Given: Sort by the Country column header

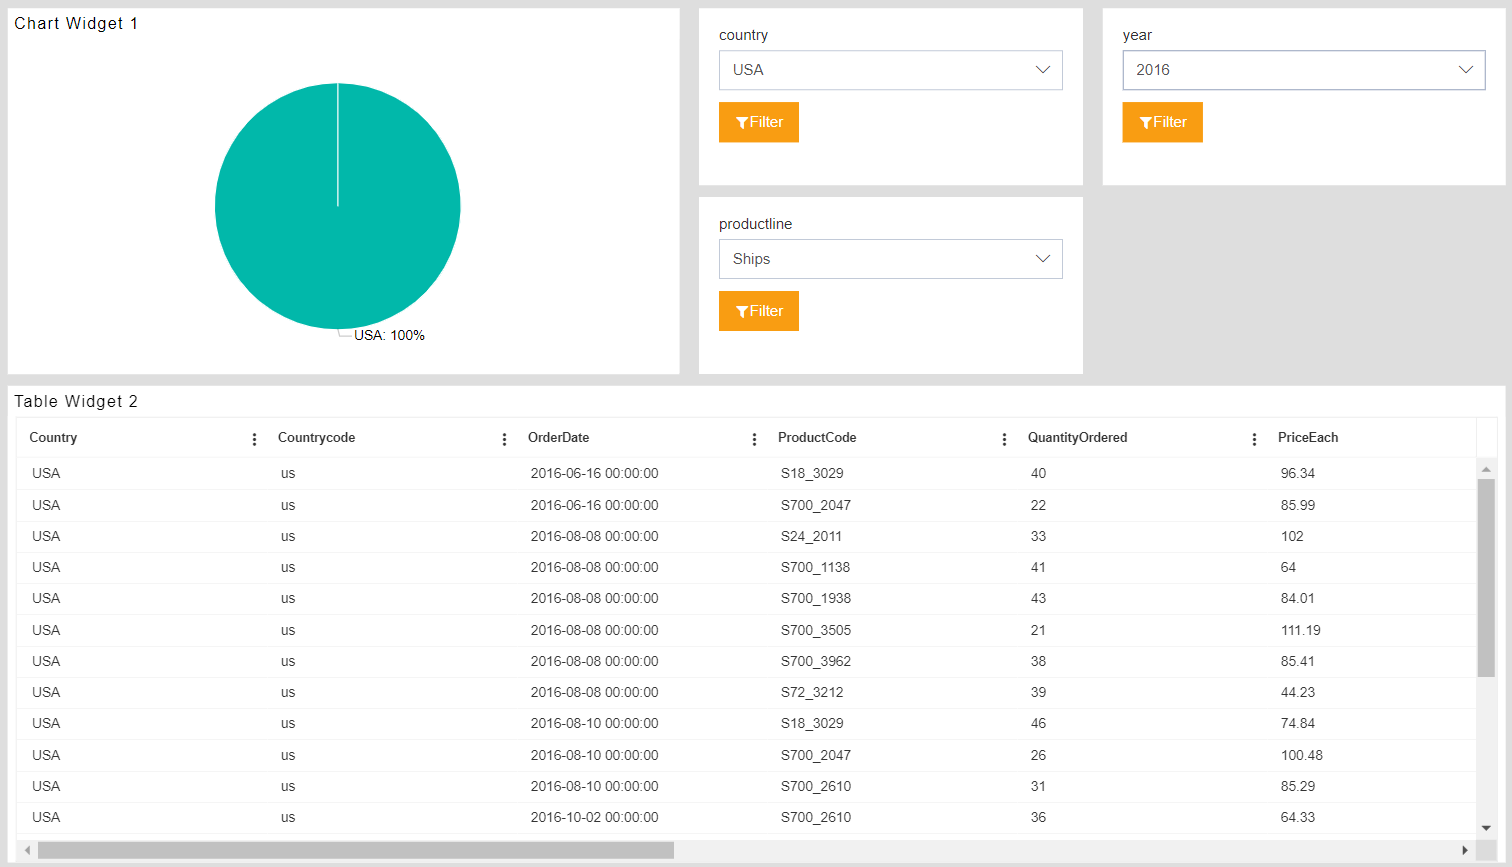Looking at the screenshot, I should point(53,438).
